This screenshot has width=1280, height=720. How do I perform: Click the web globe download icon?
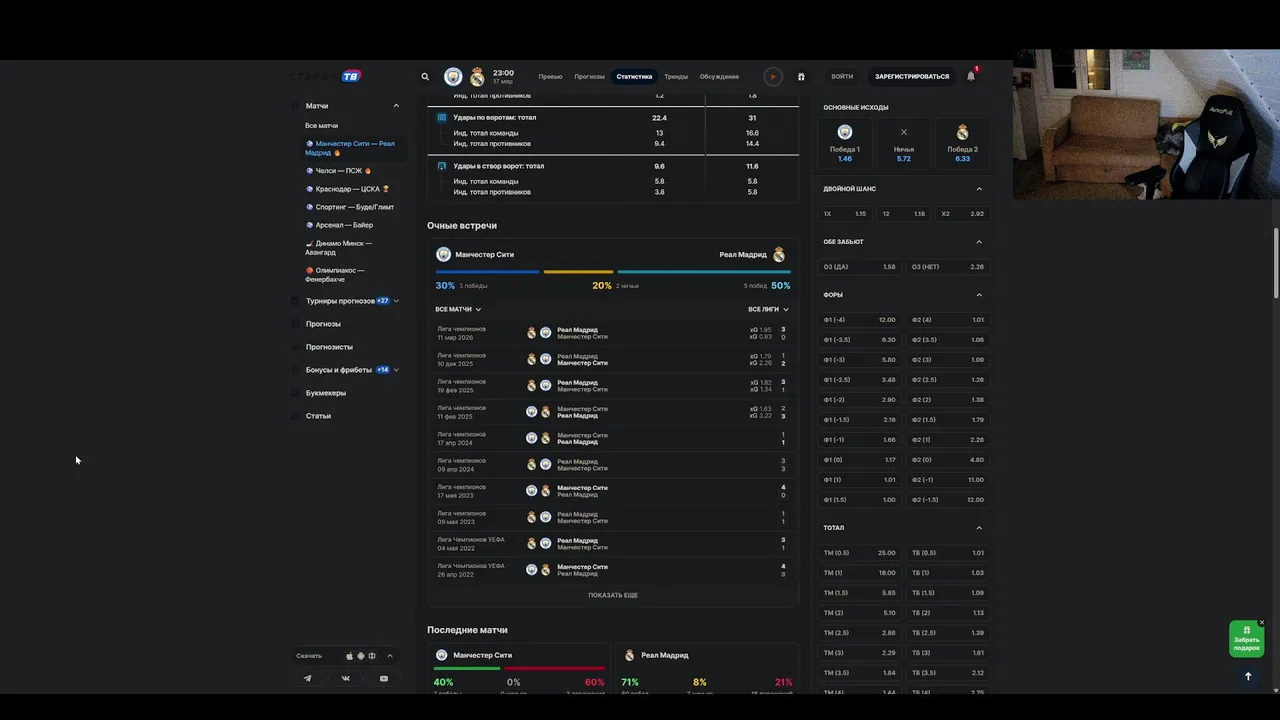372,656
